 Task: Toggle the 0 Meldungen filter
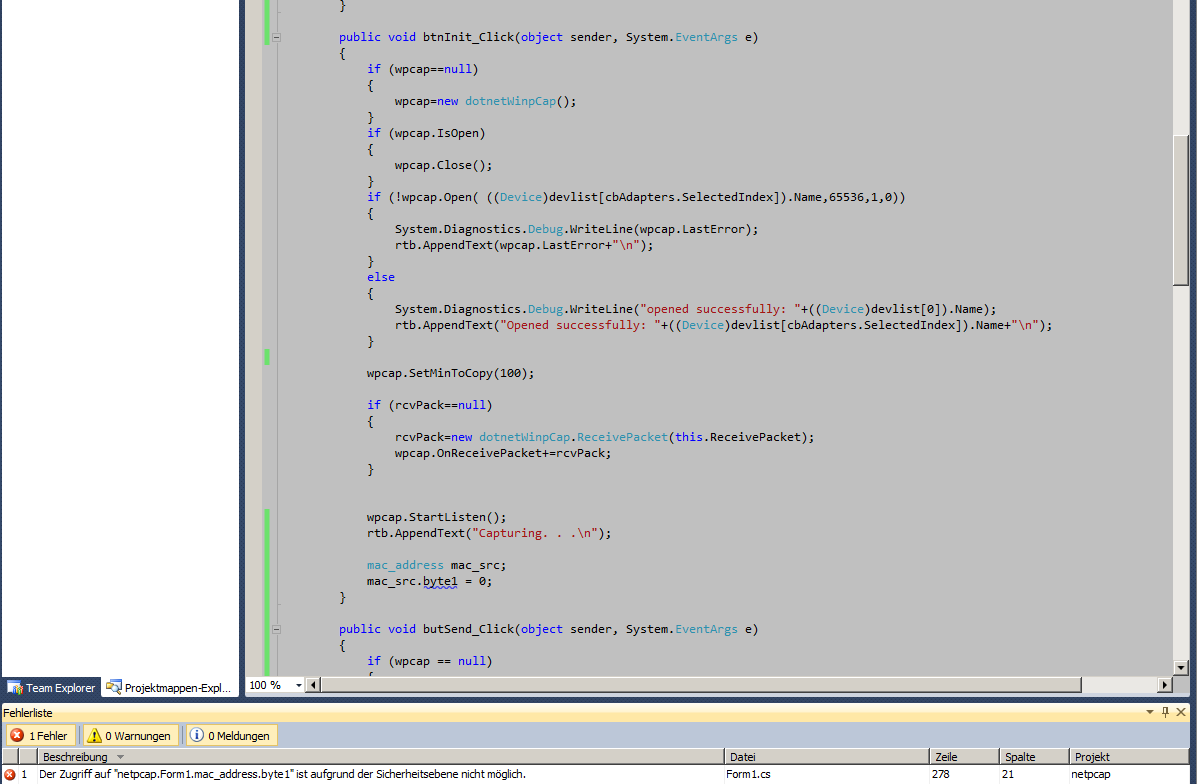click(231, 736)
